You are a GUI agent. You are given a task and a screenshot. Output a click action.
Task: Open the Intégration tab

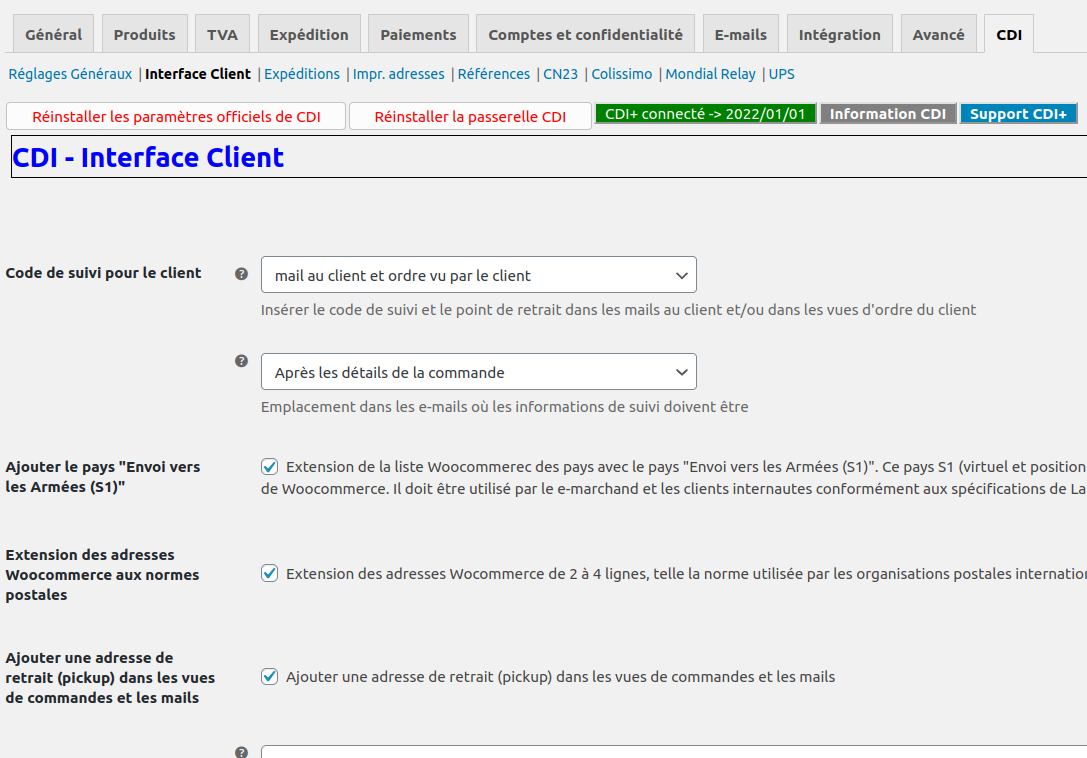pos(840,34)
